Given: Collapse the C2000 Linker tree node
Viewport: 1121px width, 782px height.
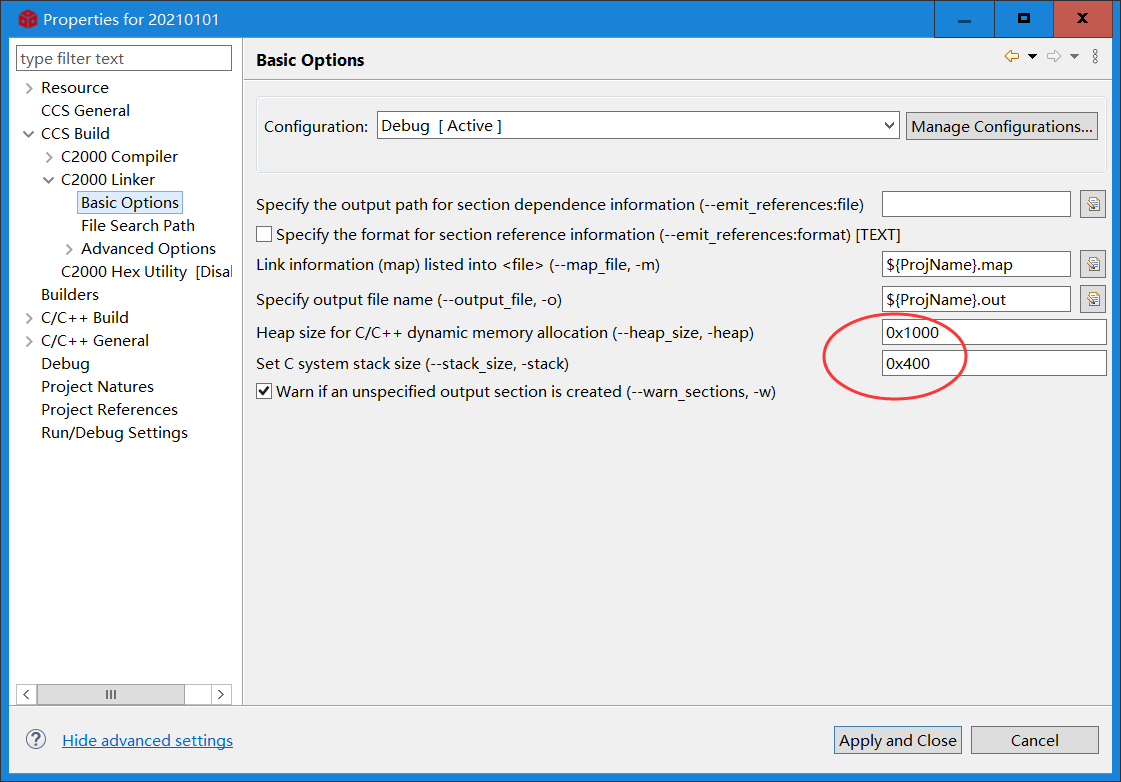Looking at the screenshot, I should click(49, 180).
